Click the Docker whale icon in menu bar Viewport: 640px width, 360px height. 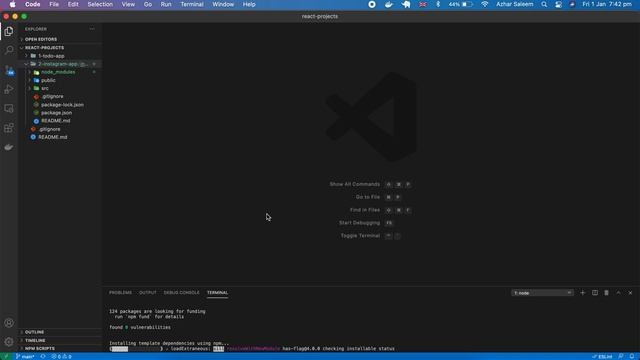coord(389,4)
